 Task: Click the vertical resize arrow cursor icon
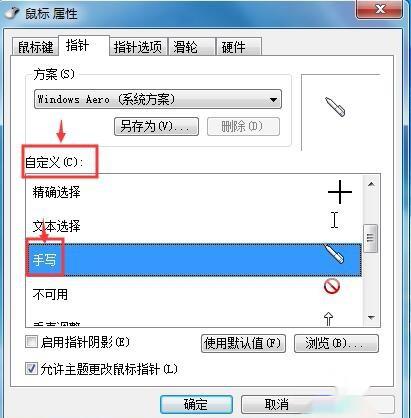(328, 319)
